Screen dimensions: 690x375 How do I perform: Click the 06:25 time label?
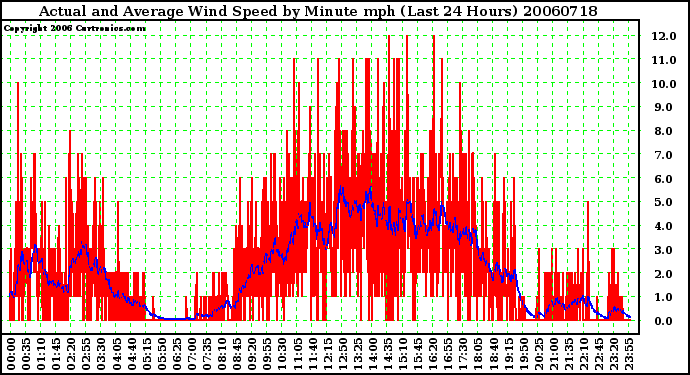176,354
